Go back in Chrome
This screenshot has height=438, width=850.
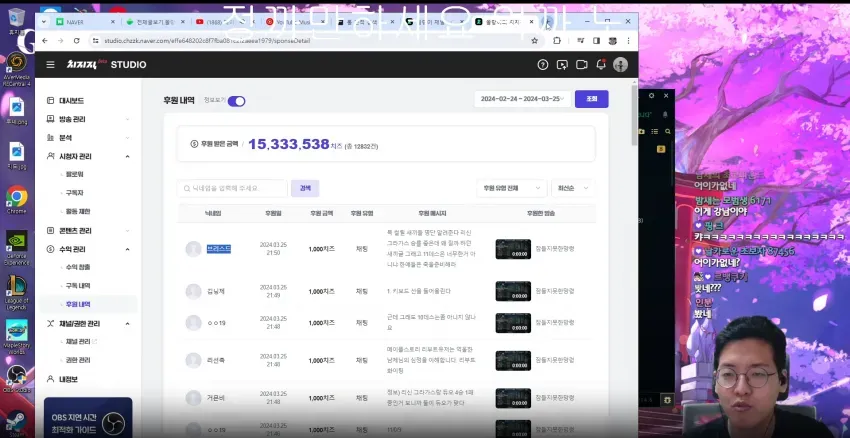click(44, 41)
